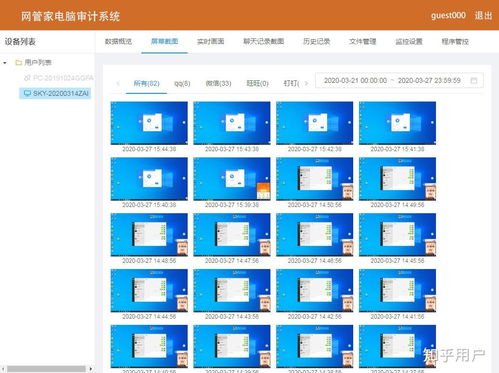Open screenshot taken at 14:42:56
The image size is (499, 373).
pos(314,291)
